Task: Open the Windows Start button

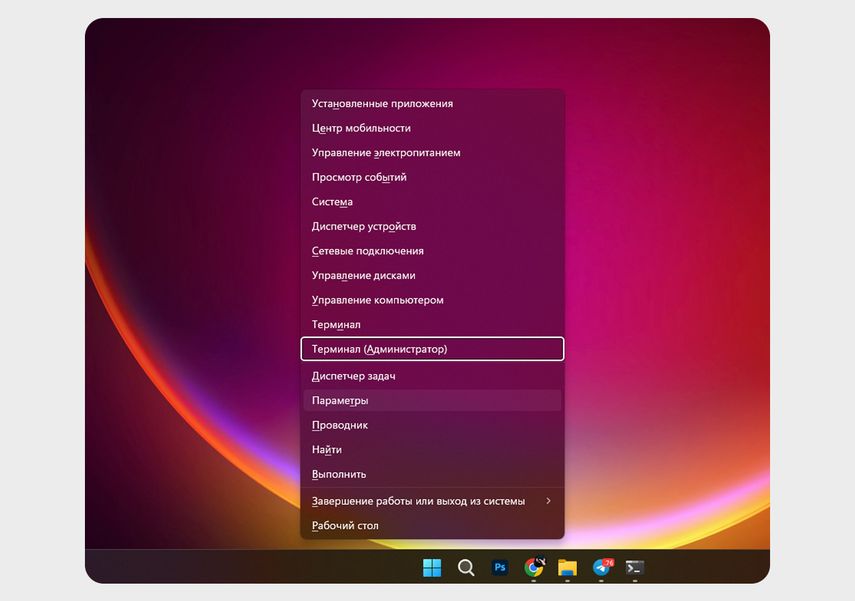Action: coord(432,568)
